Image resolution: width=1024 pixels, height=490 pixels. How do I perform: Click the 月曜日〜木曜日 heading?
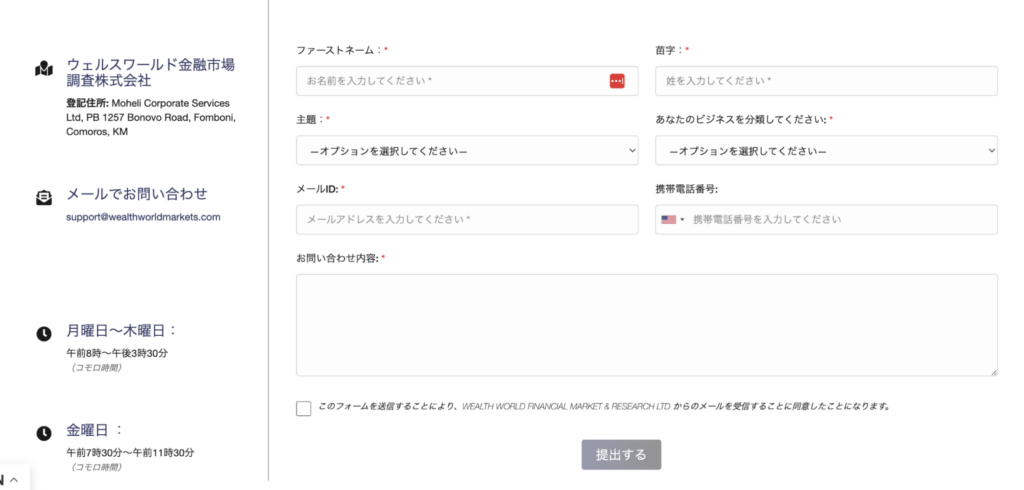coord(121,331)
